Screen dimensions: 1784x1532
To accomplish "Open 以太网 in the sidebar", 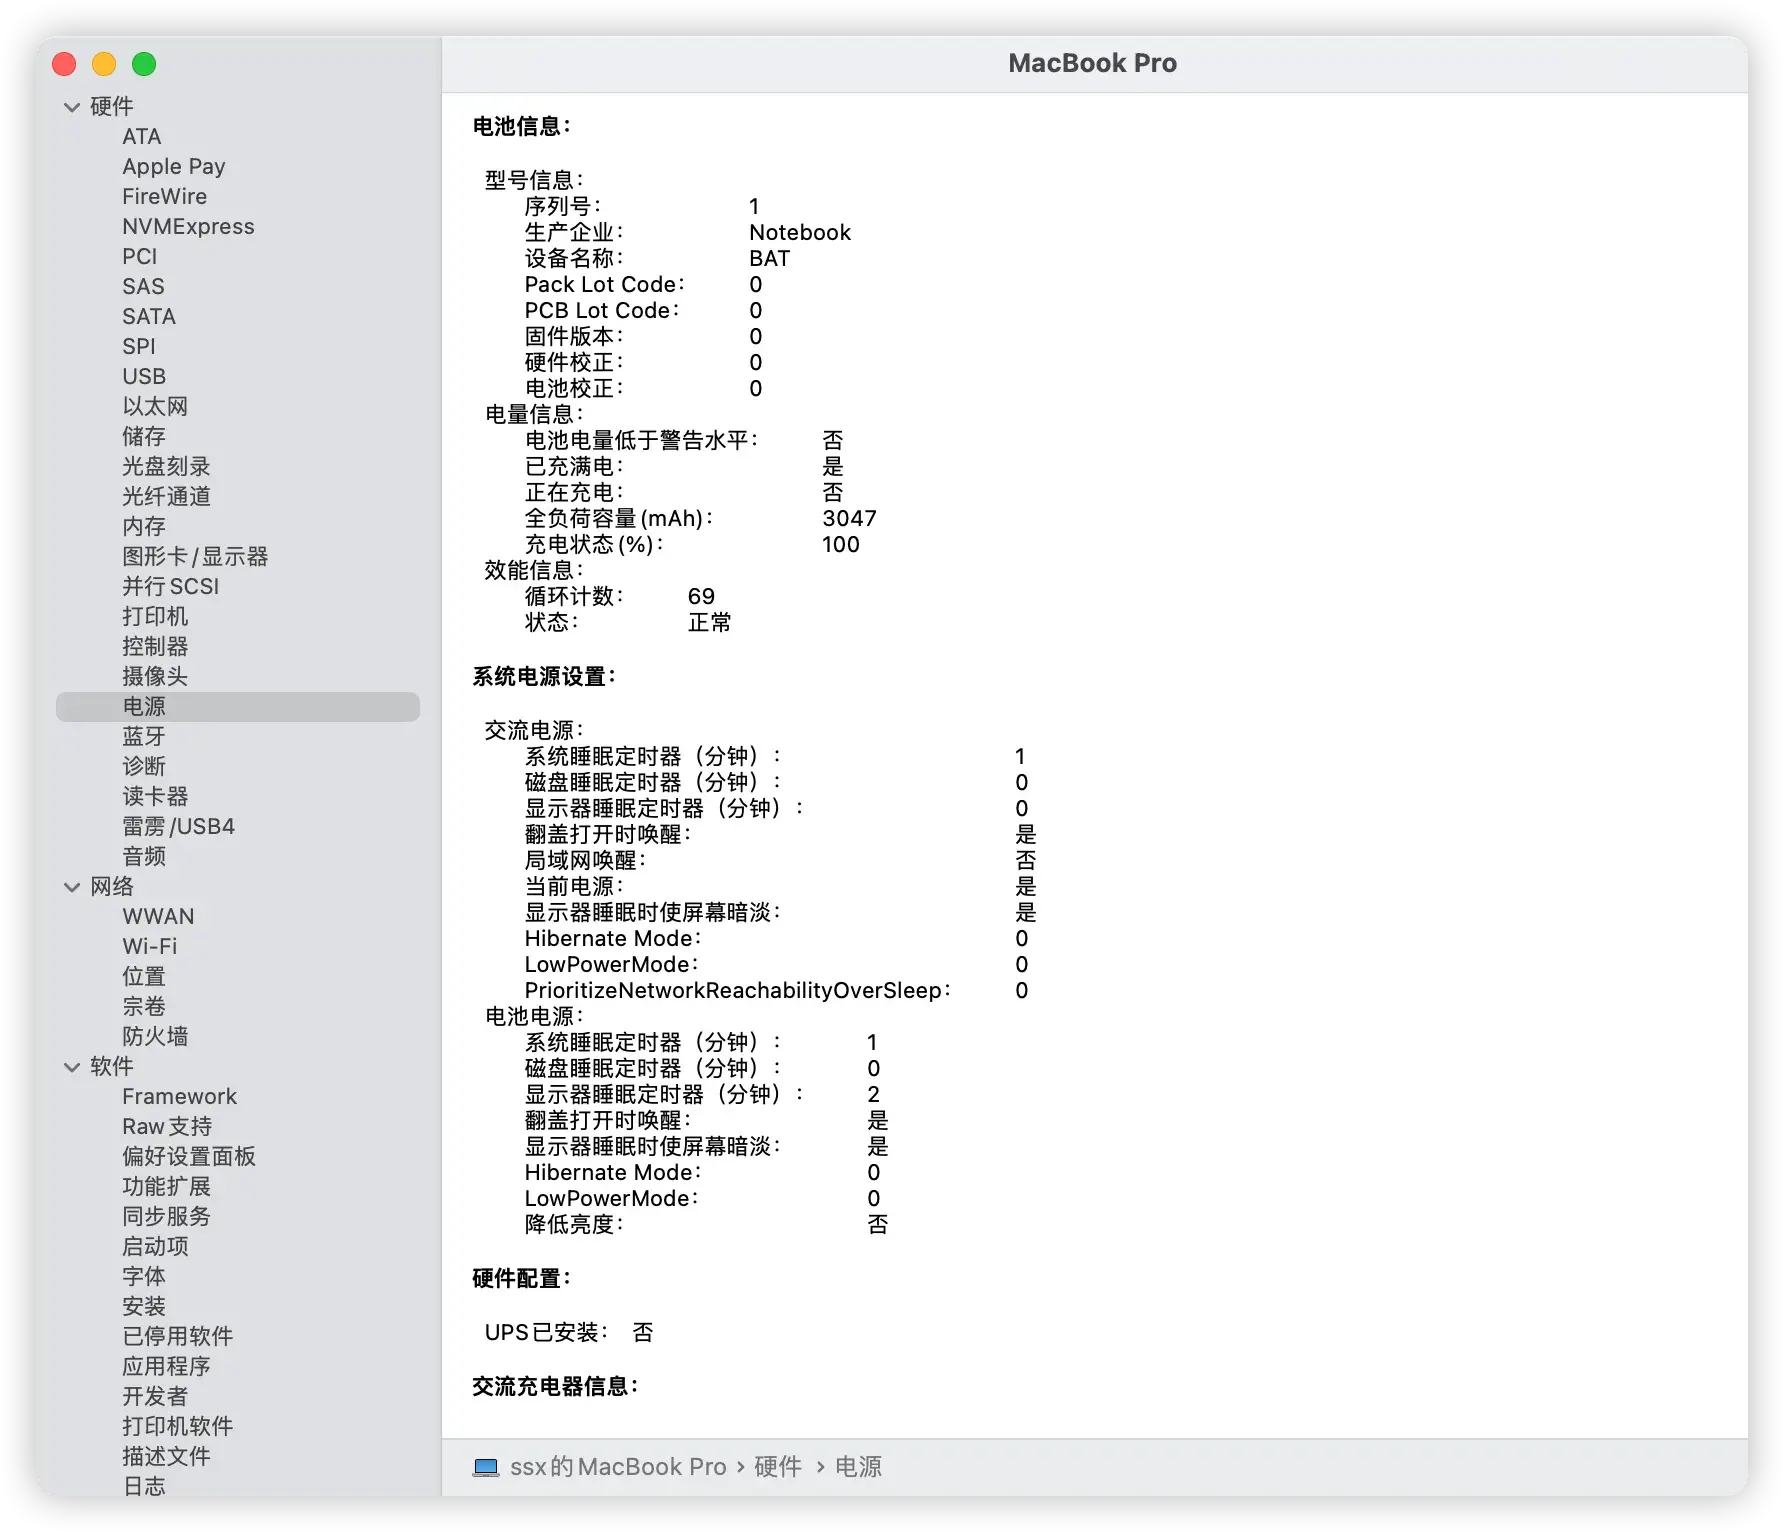I will coord(155,407).
